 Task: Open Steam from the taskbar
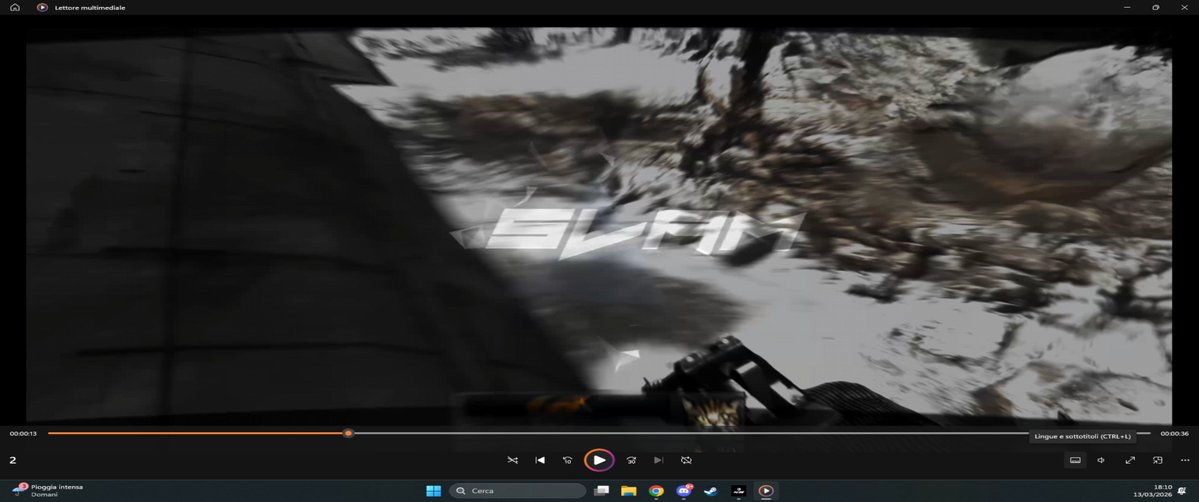(x=711, y=491)
